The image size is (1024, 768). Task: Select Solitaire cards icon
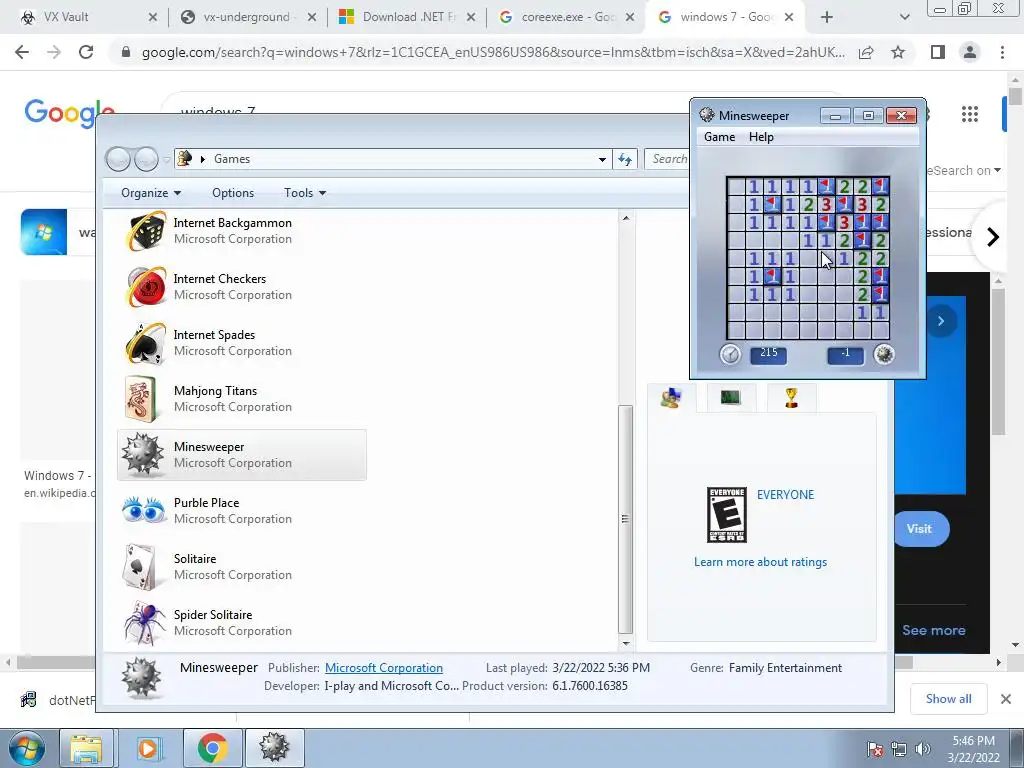coord(140,567)
